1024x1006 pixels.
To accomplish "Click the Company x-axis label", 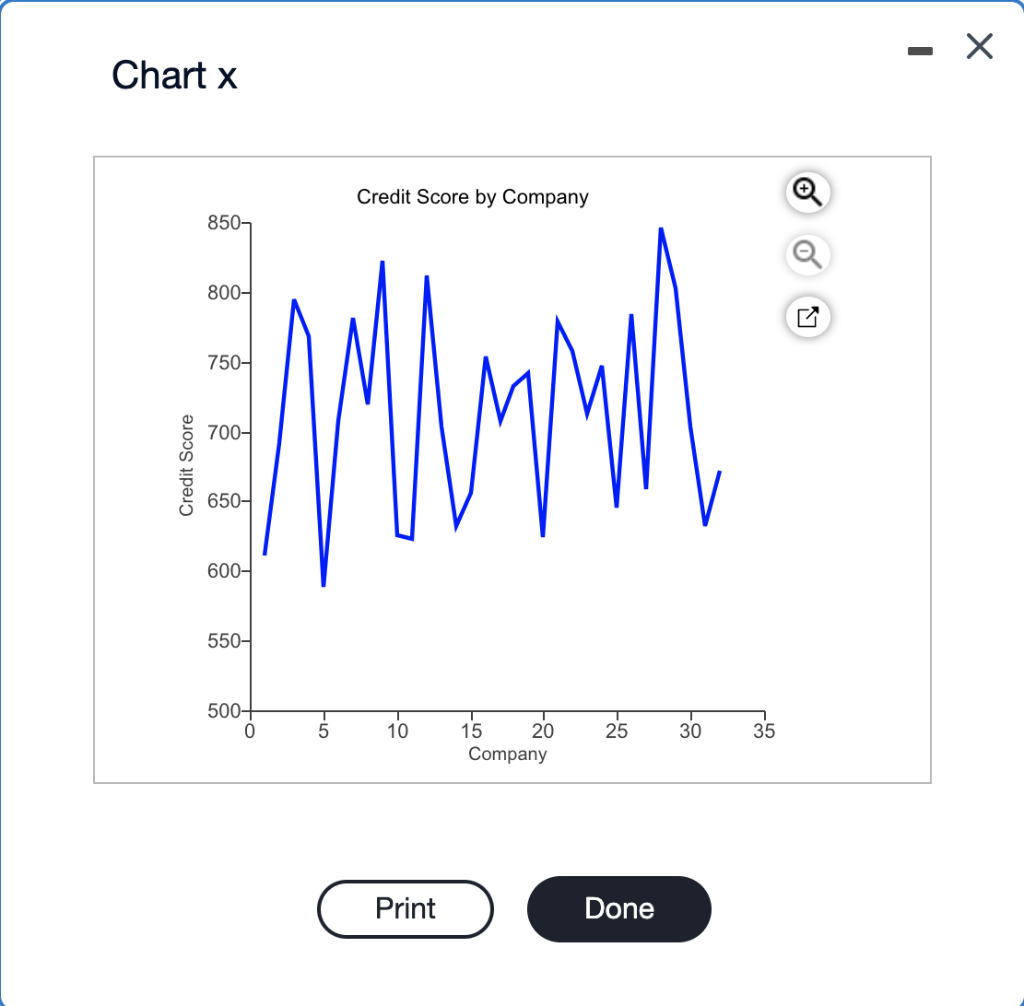I will [507, 754].
